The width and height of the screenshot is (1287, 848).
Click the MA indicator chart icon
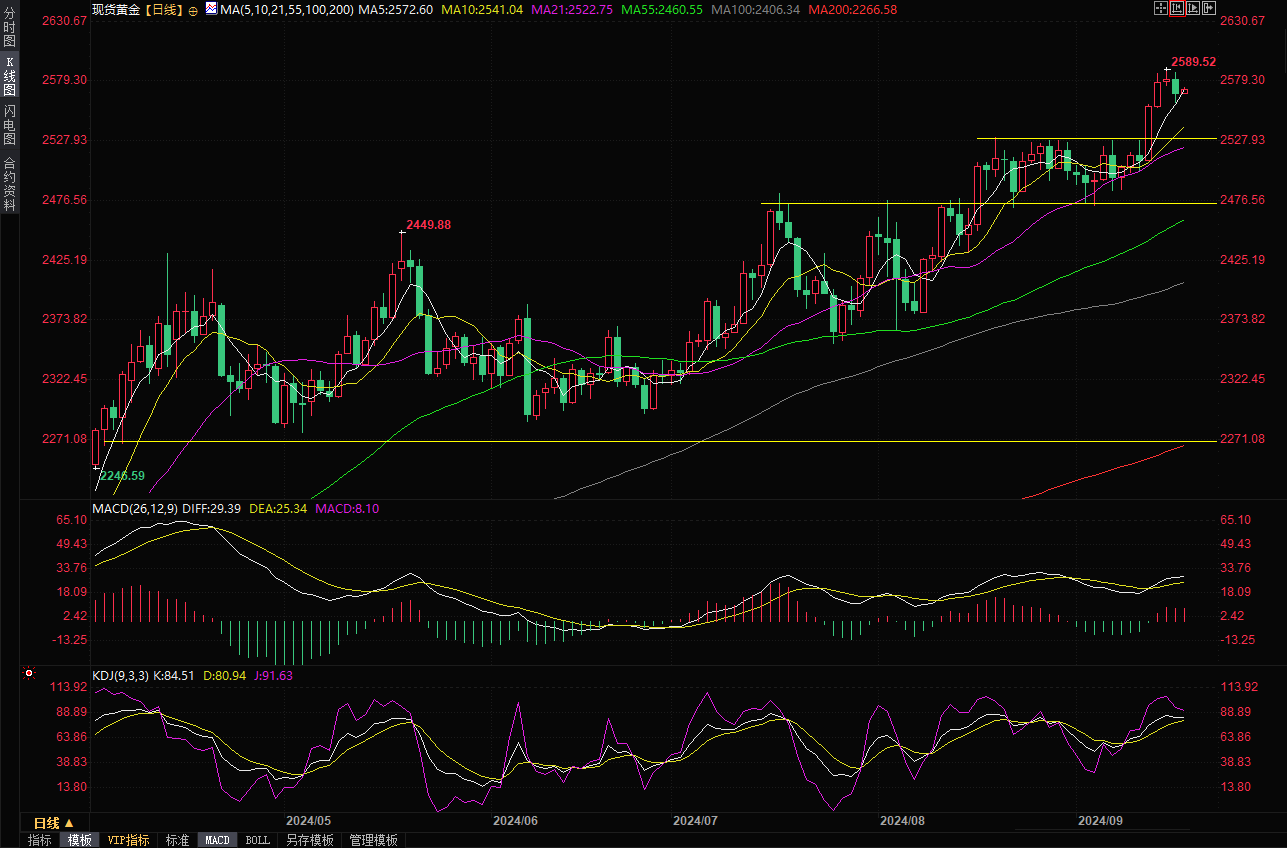(x=211, y=9)
